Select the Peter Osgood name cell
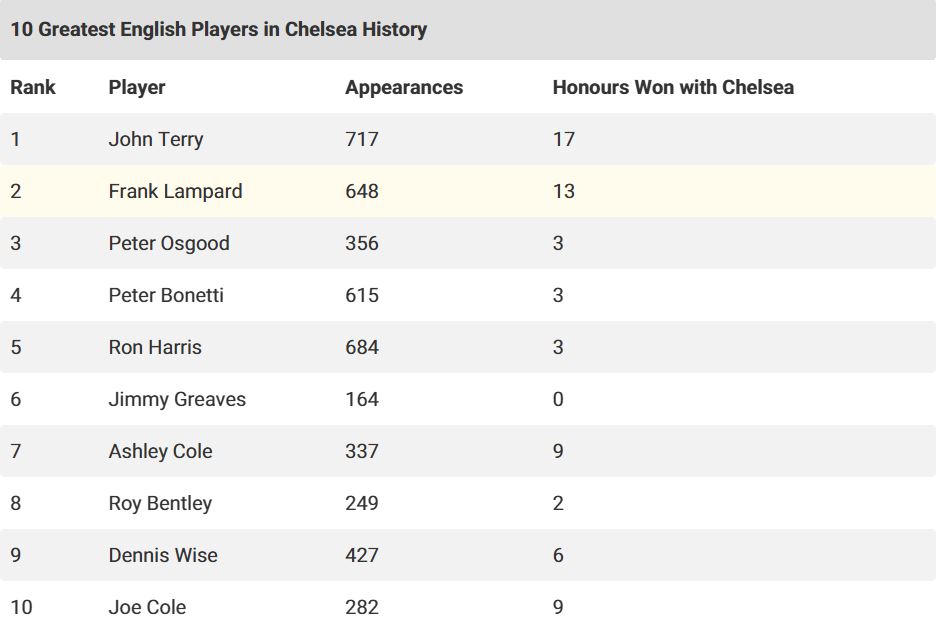 click(169, 243)
